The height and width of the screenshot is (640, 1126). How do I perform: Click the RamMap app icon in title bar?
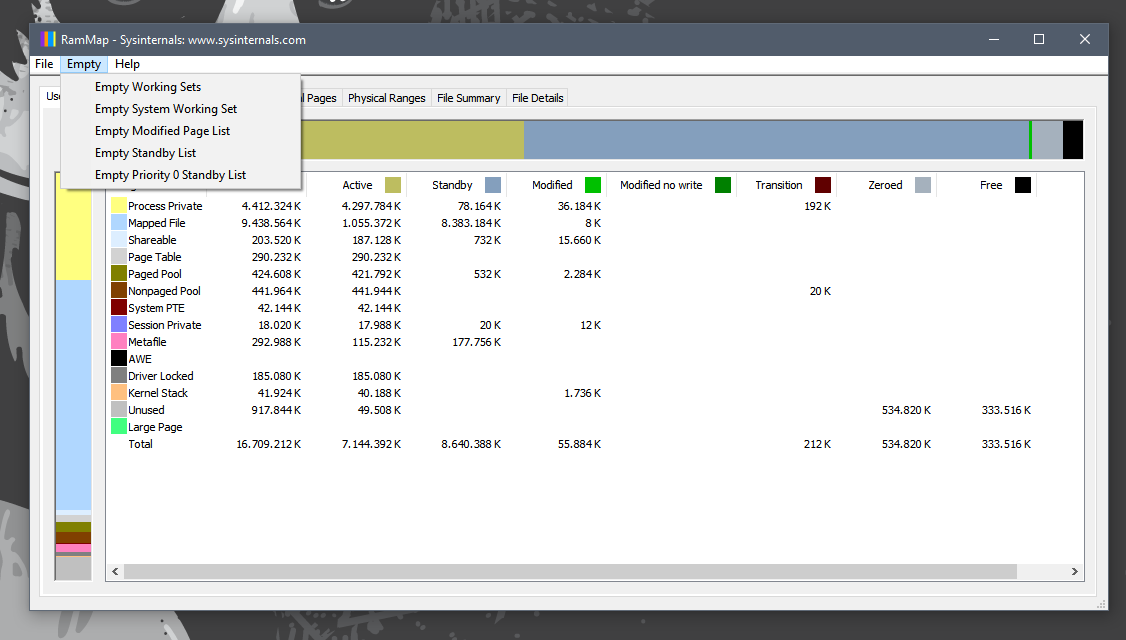click(47, 40)
